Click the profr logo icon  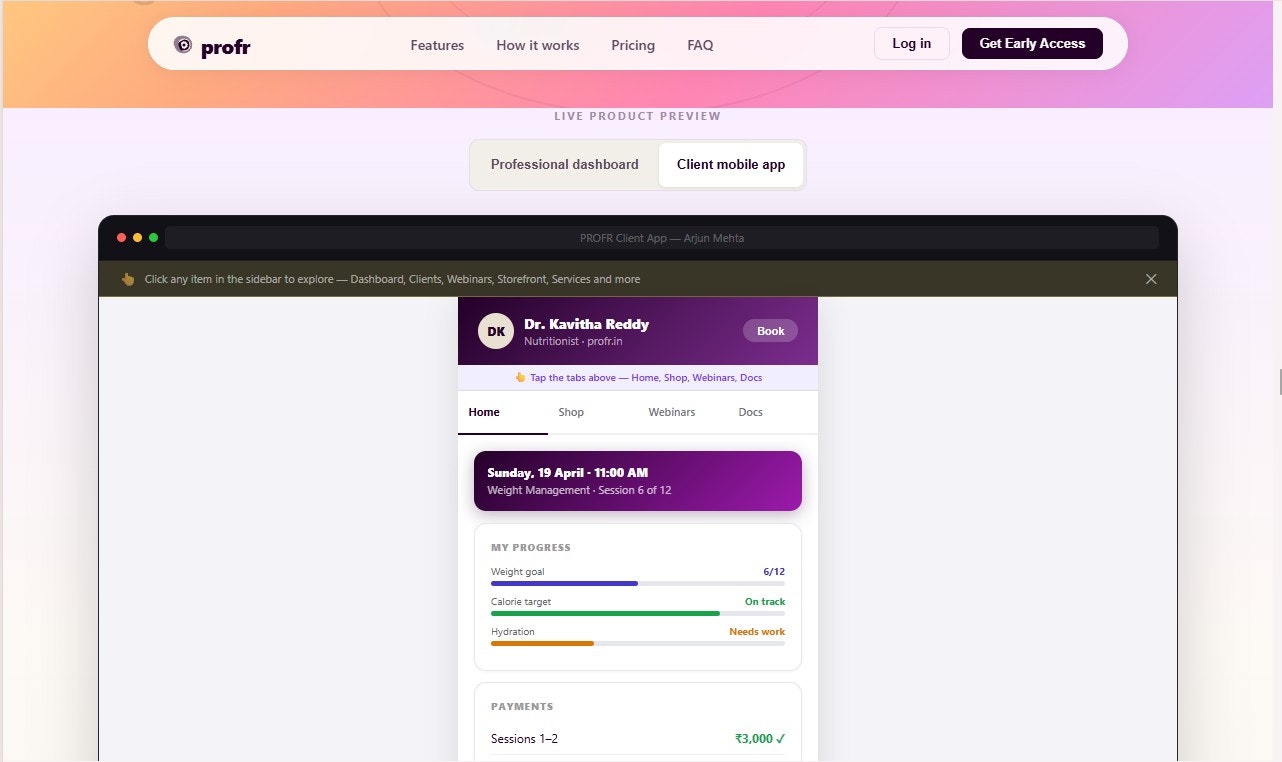click(183, 44)
